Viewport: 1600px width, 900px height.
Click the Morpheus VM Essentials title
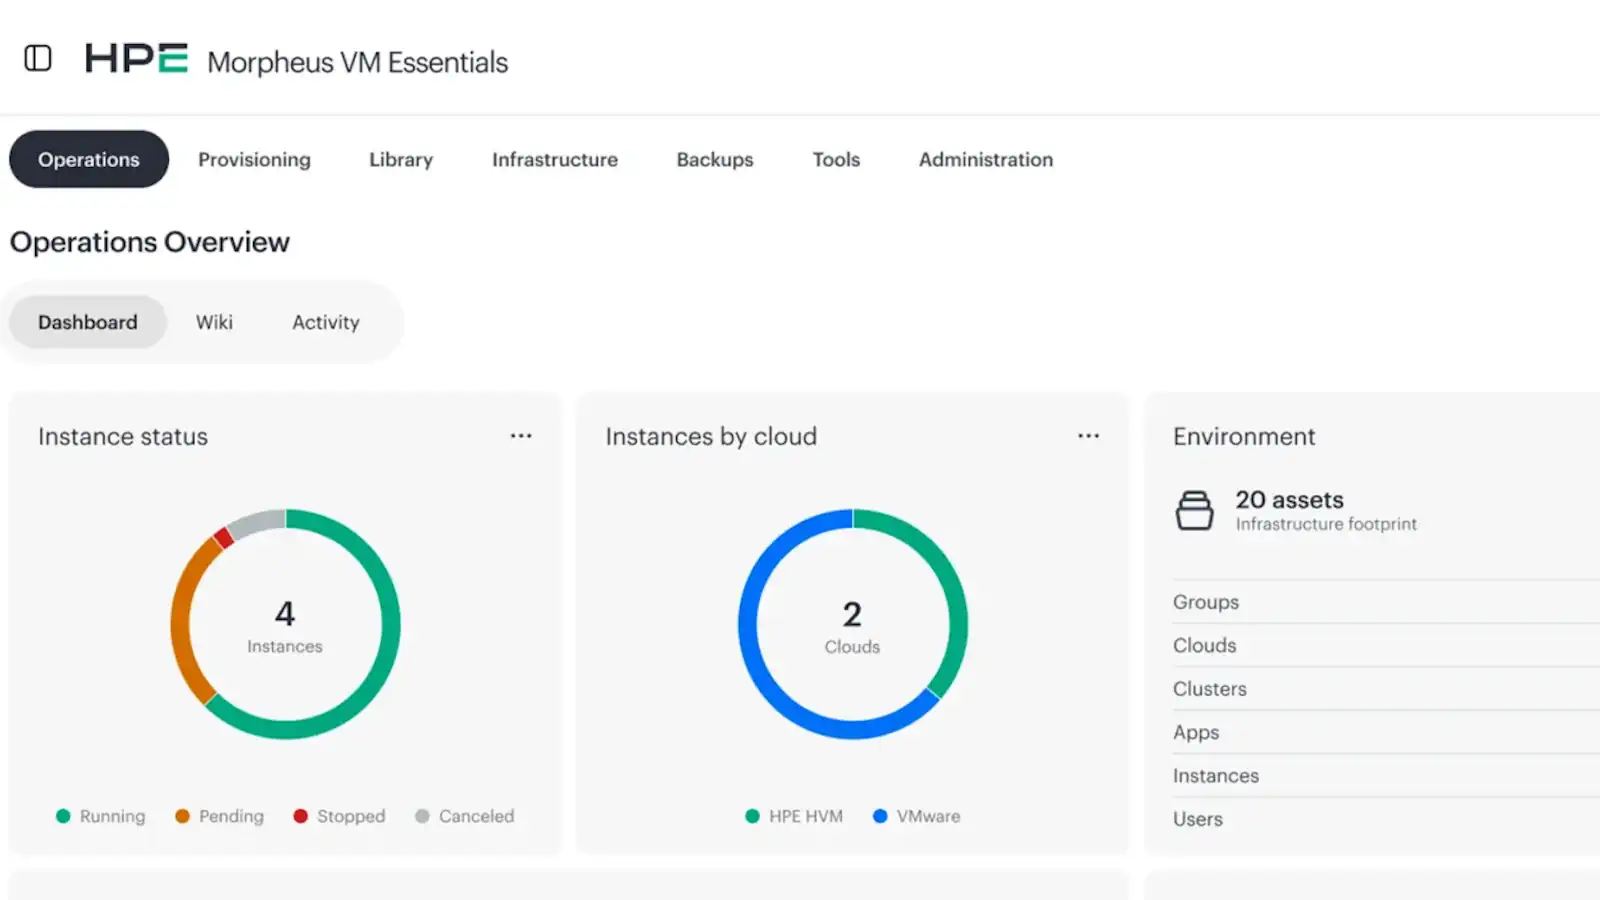point(358,62)
